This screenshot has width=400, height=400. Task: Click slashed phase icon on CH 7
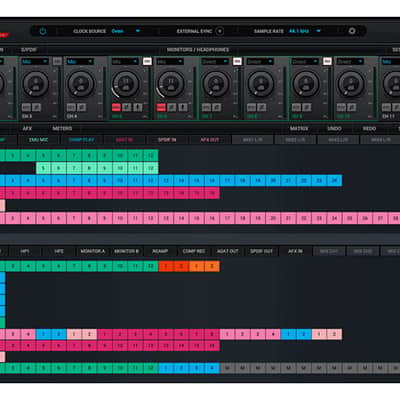click(x=217, y=107)
